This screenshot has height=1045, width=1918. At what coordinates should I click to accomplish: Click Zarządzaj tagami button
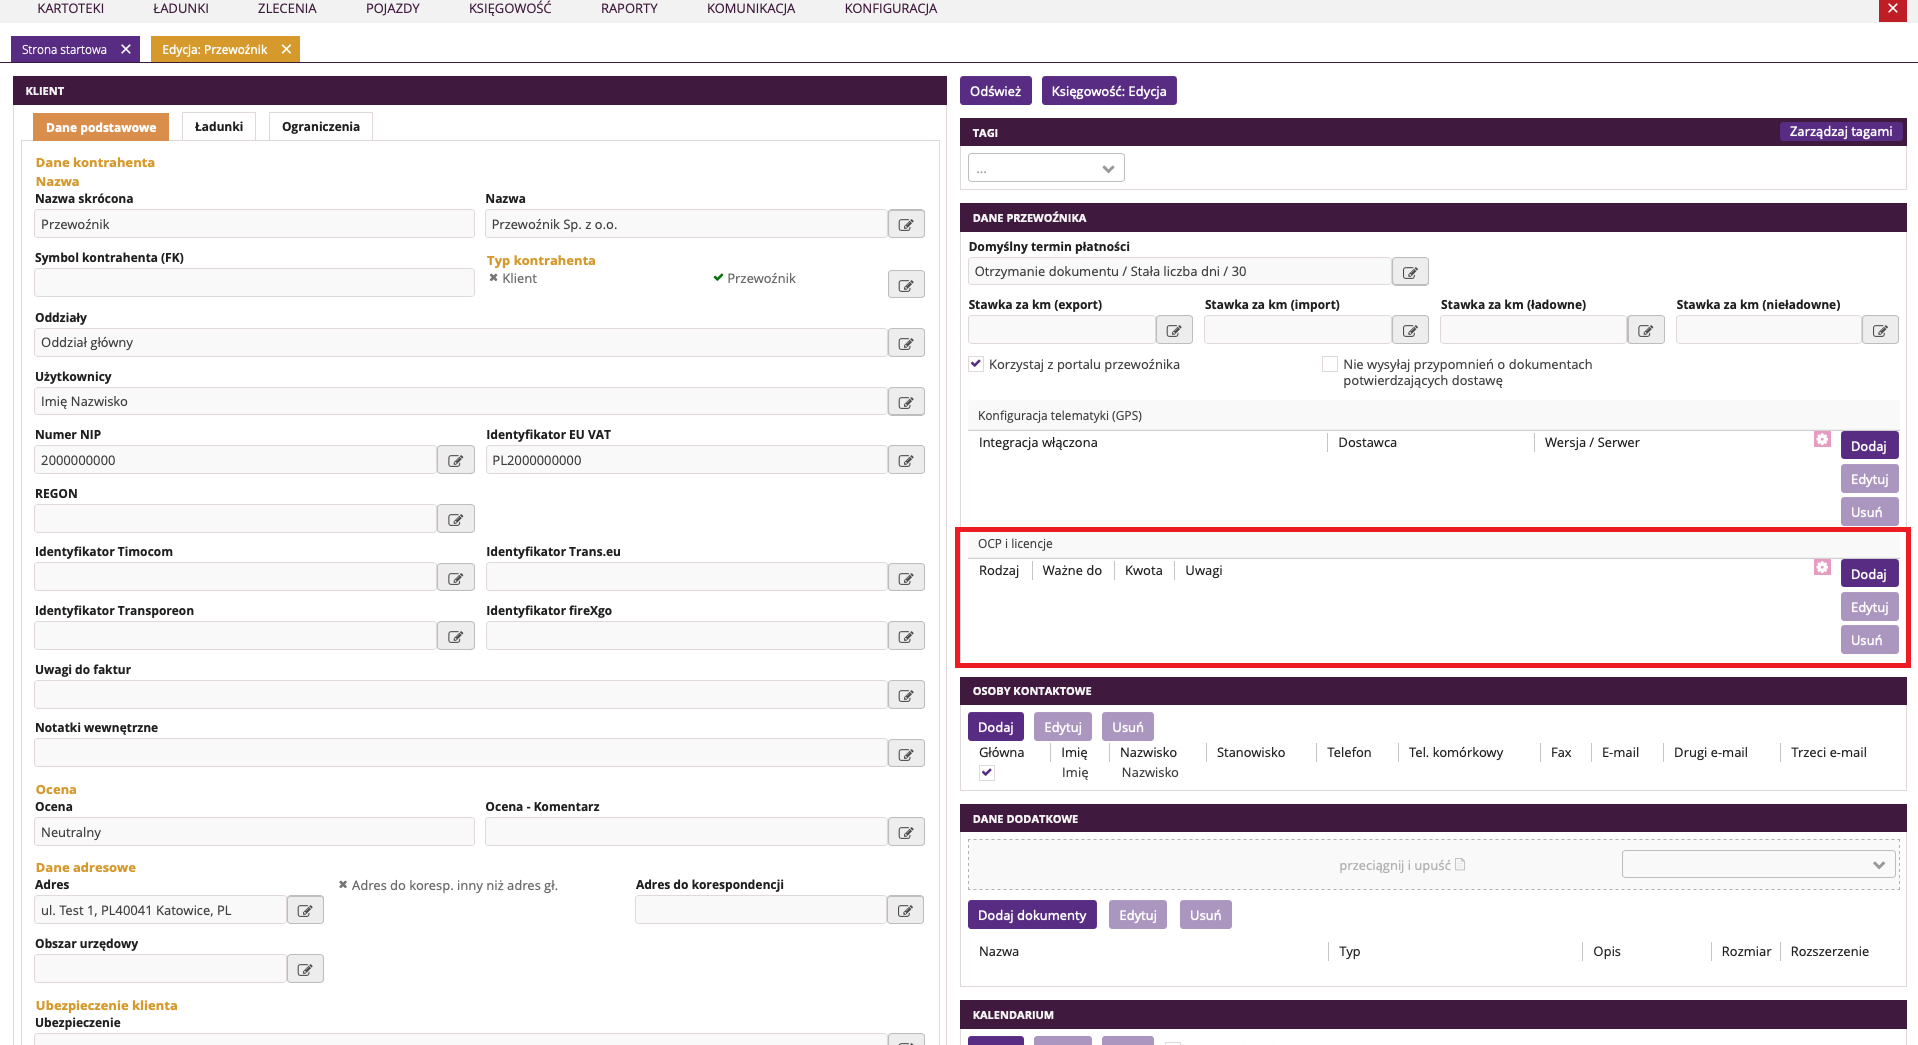pos(1840,131)
